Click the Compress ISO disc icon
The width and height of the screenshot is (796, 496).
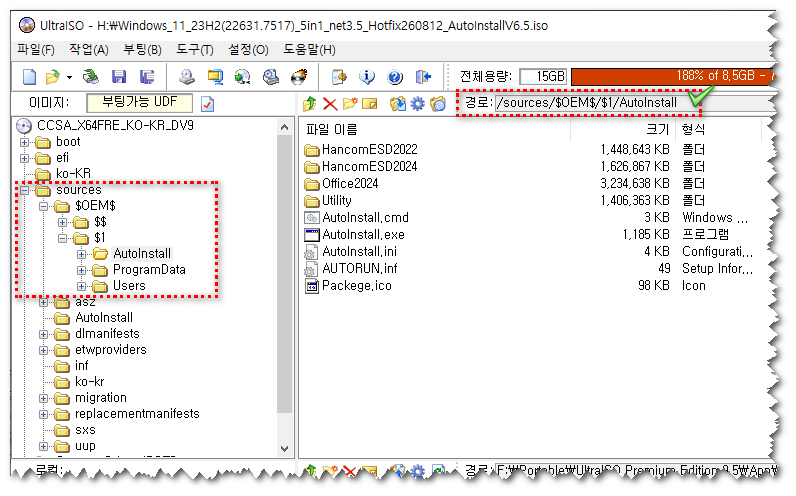click(243, 77)
